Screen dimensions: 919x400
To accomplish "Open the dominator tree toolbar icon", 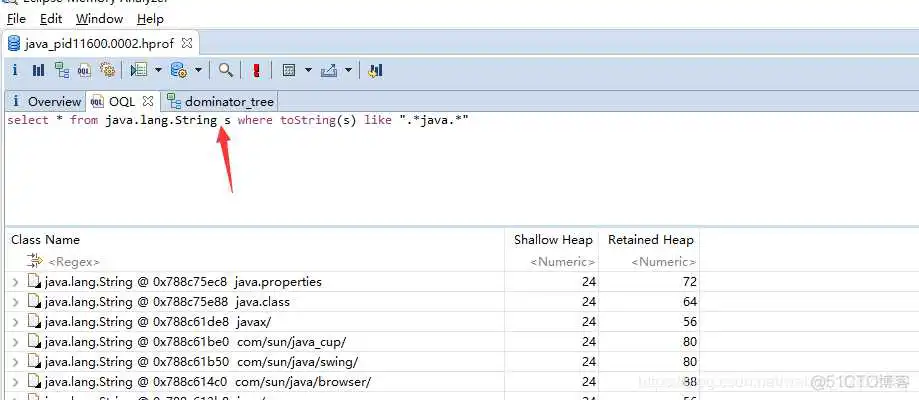I will pos(62,70).
